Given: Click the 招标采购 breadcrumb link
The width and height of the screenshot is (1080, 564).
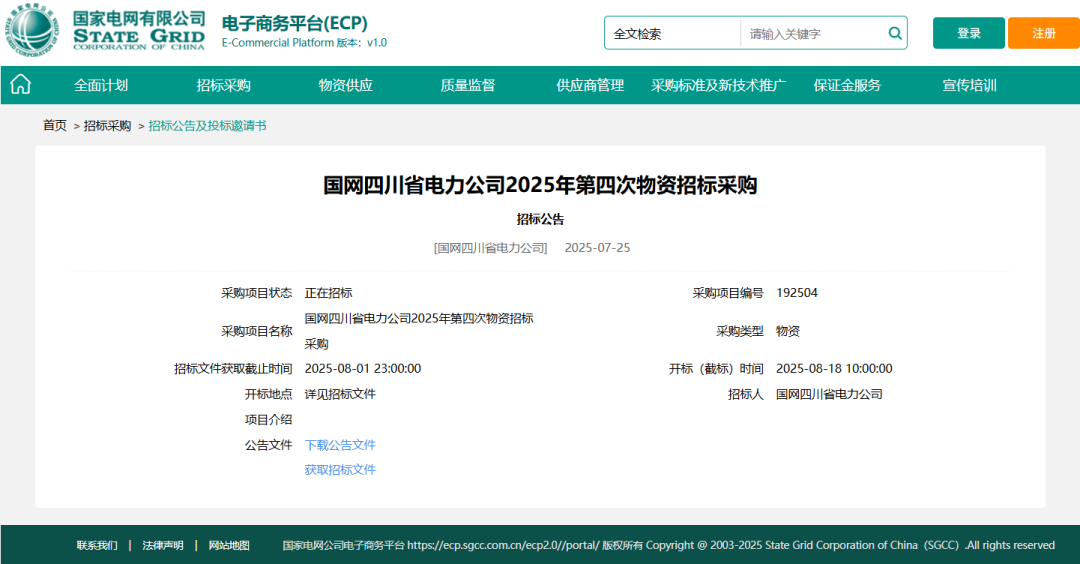Looking at the screenshot, I should pos(107,125).
